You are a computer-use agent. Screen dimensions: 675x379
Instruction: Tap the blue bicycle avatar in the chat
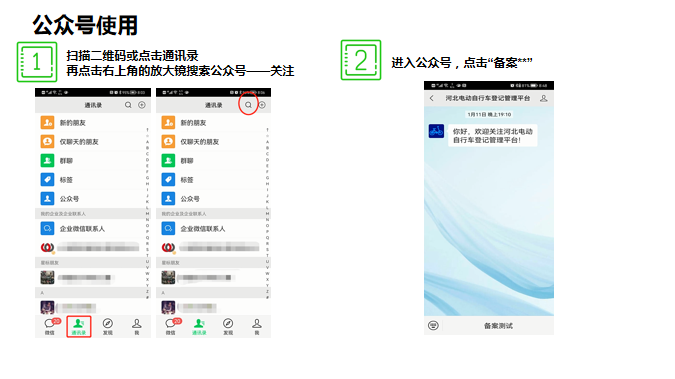pos(437,131)
